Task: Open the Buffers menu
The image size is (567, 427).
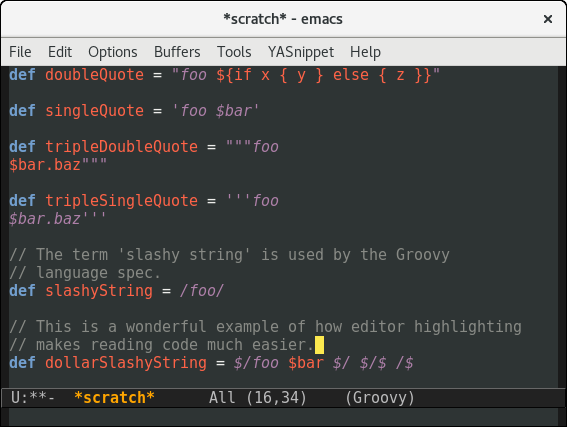Action: point(177,52)
